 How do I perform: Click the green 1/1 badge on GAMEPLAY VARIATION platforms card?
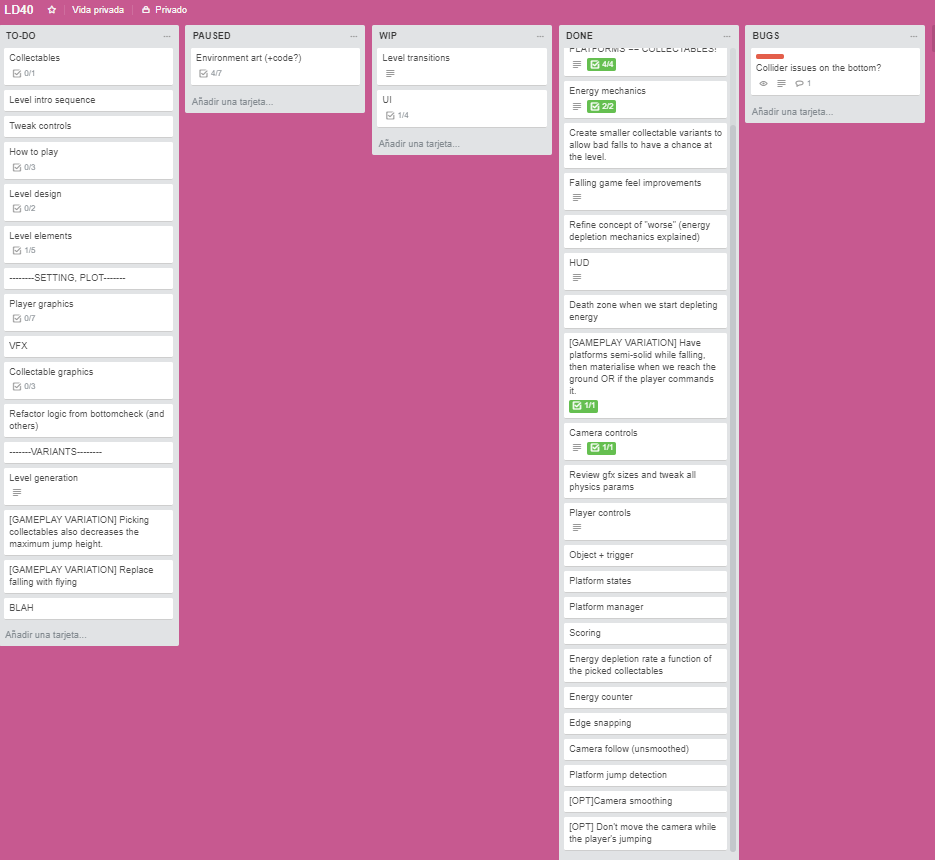(x=583, y=406)
